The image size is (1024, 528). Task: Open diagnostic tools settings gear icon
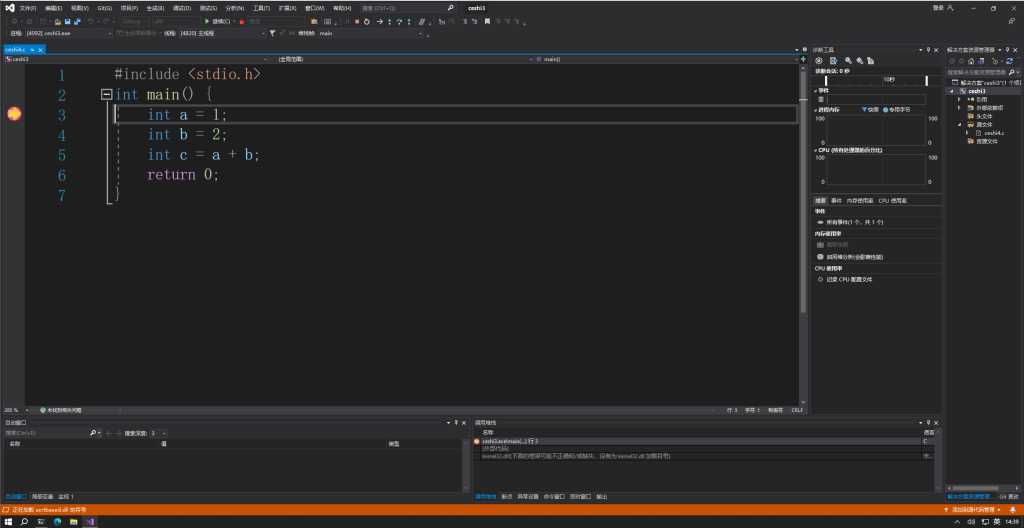[x=819, y=61]
